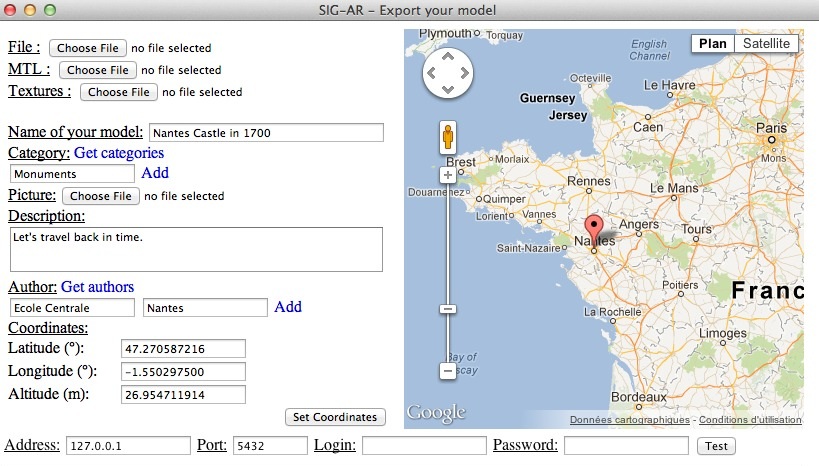Click the Bordeaux label on the map
The width and height of the screenshot is (819, 466).
(x=639, y=397)
